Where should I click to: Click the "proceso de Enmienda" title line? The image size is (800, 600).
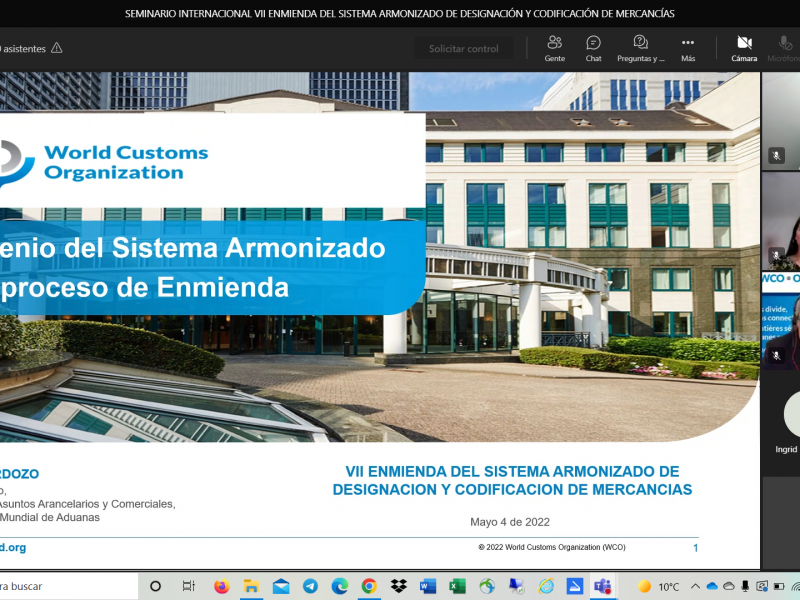pos(144,287)
